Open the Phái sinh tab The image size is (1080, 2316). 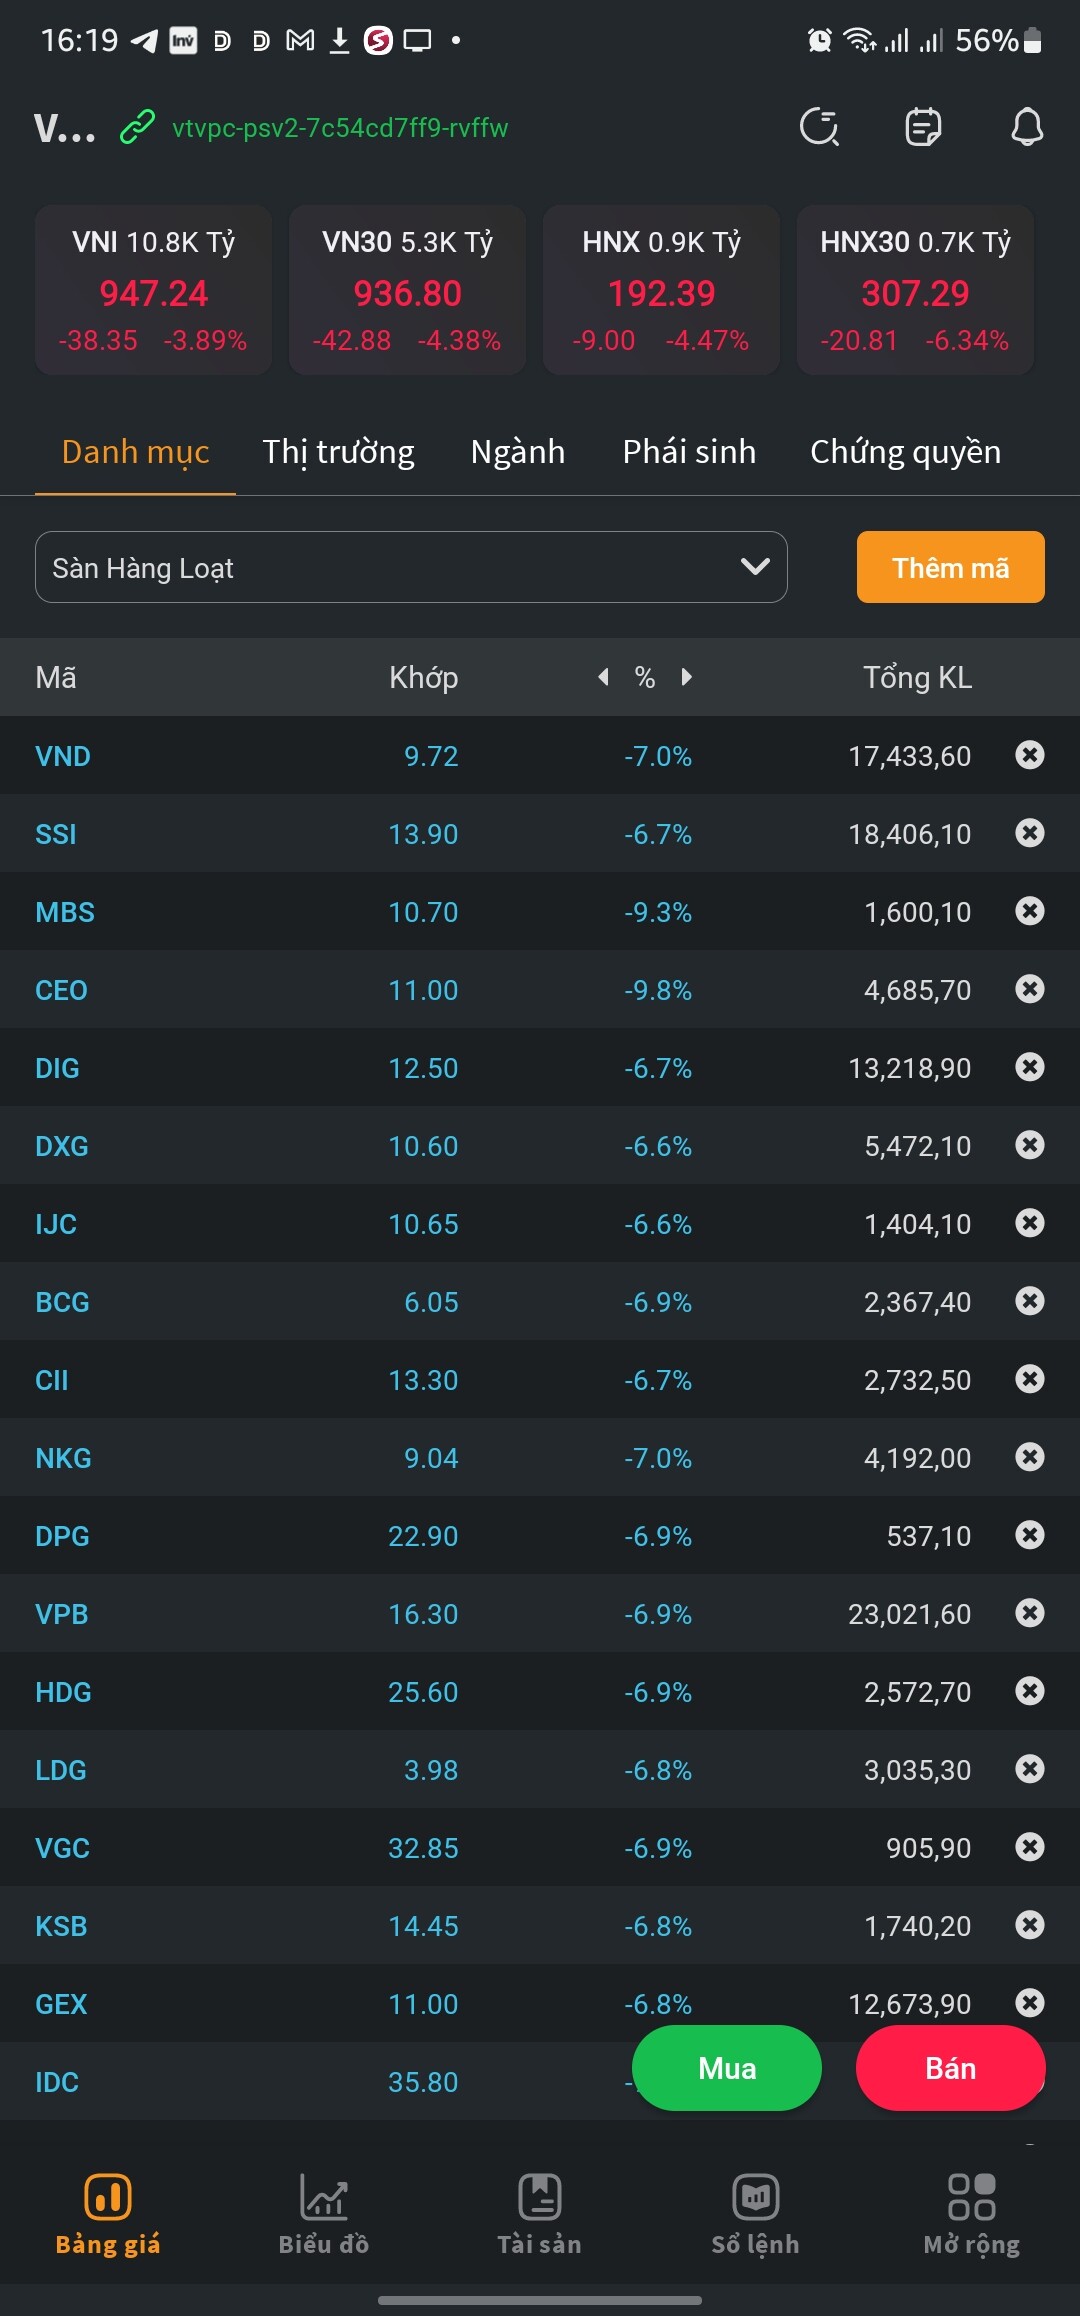pyautogui.click(x=689, y=452)
